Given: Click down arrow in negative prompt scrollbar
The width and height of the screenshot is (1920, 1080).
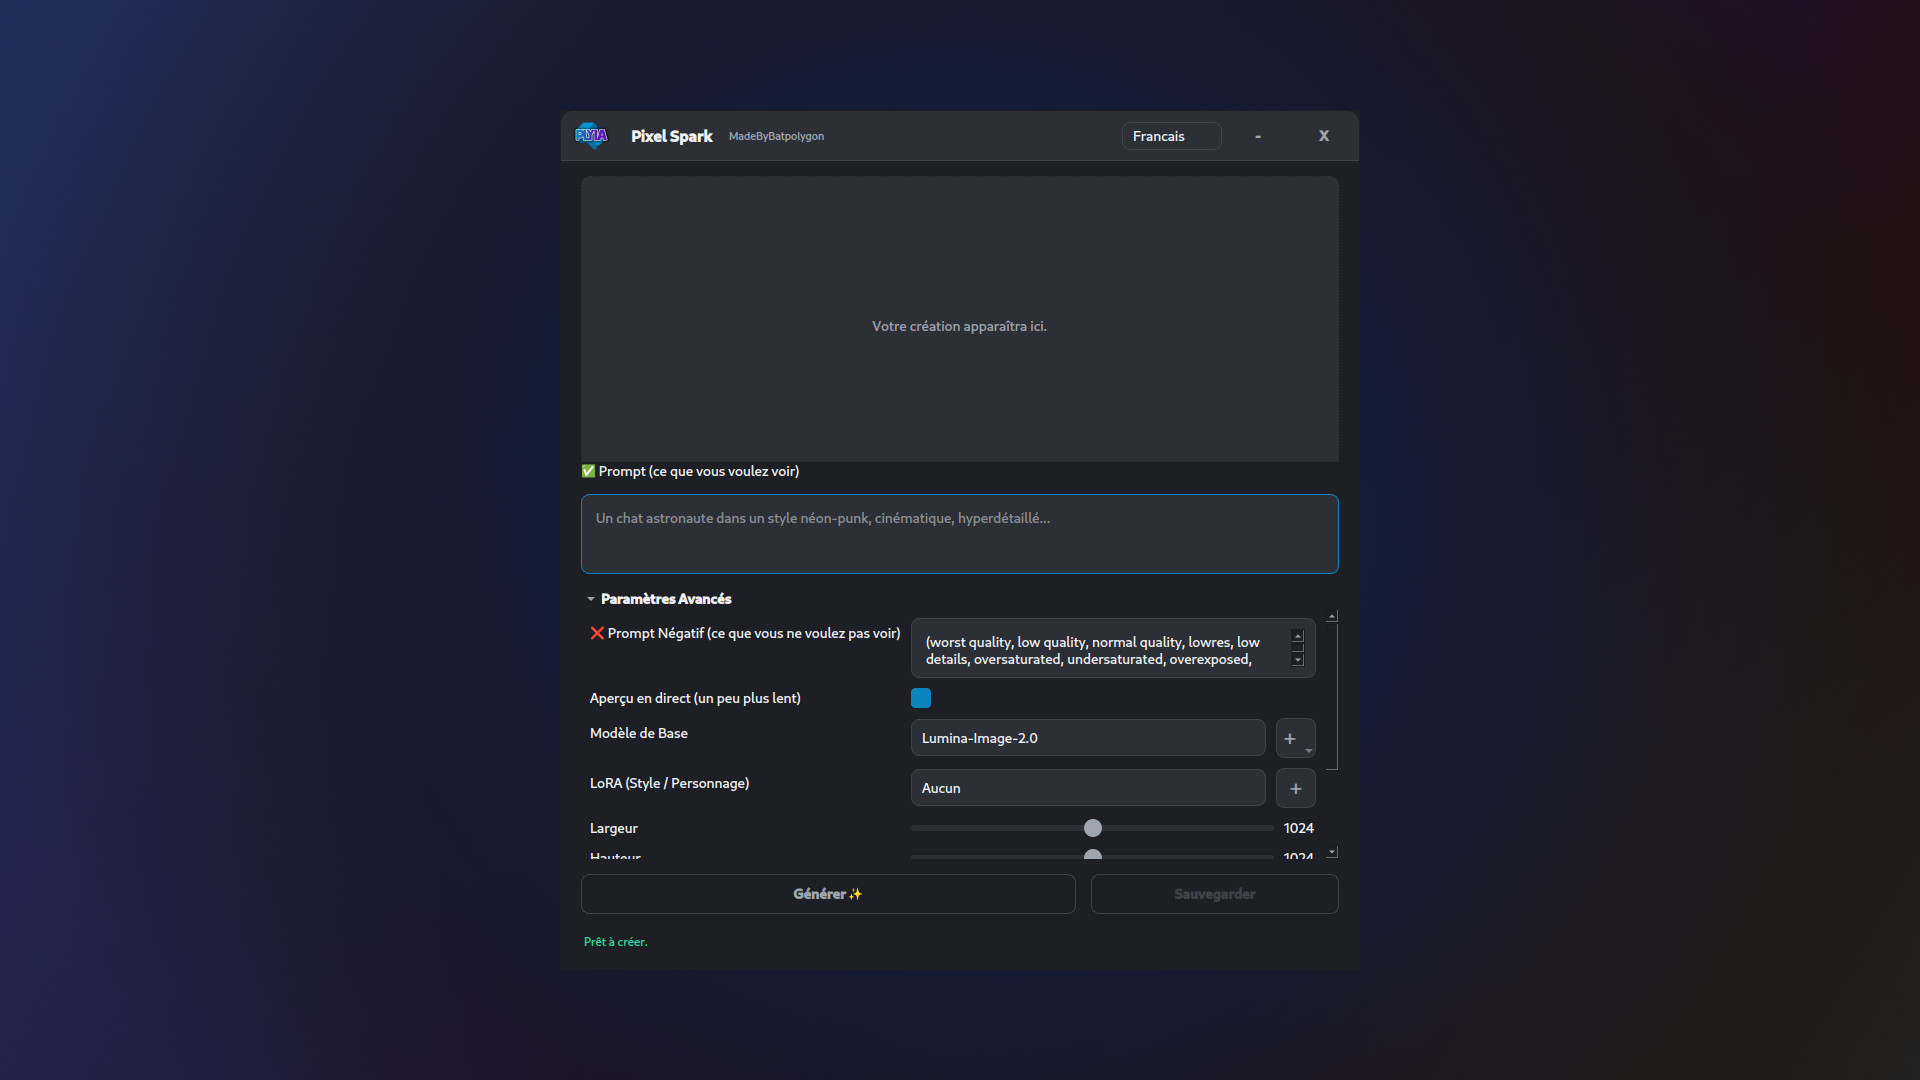Looking at the screenshot, I should 1298,660.
